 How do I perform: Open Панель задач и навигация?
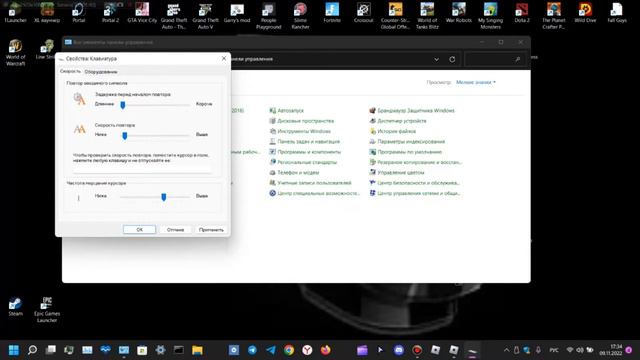point(304,141)
